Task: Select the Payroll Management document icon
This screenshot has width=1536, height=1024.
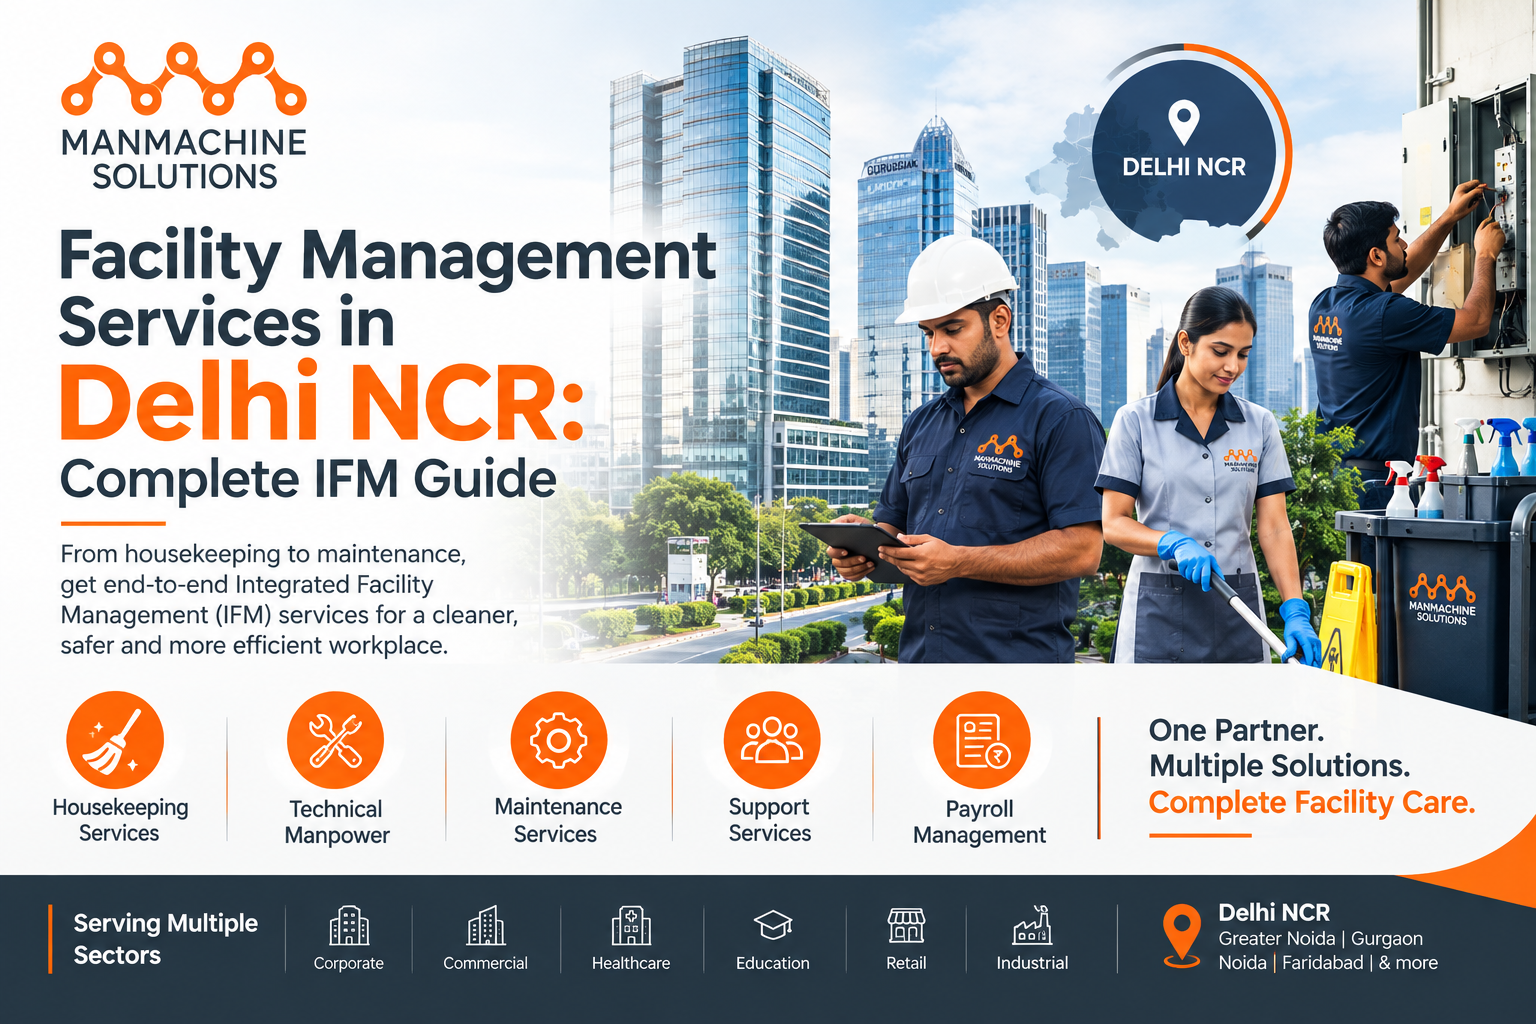Action: [x=981, y=740]
